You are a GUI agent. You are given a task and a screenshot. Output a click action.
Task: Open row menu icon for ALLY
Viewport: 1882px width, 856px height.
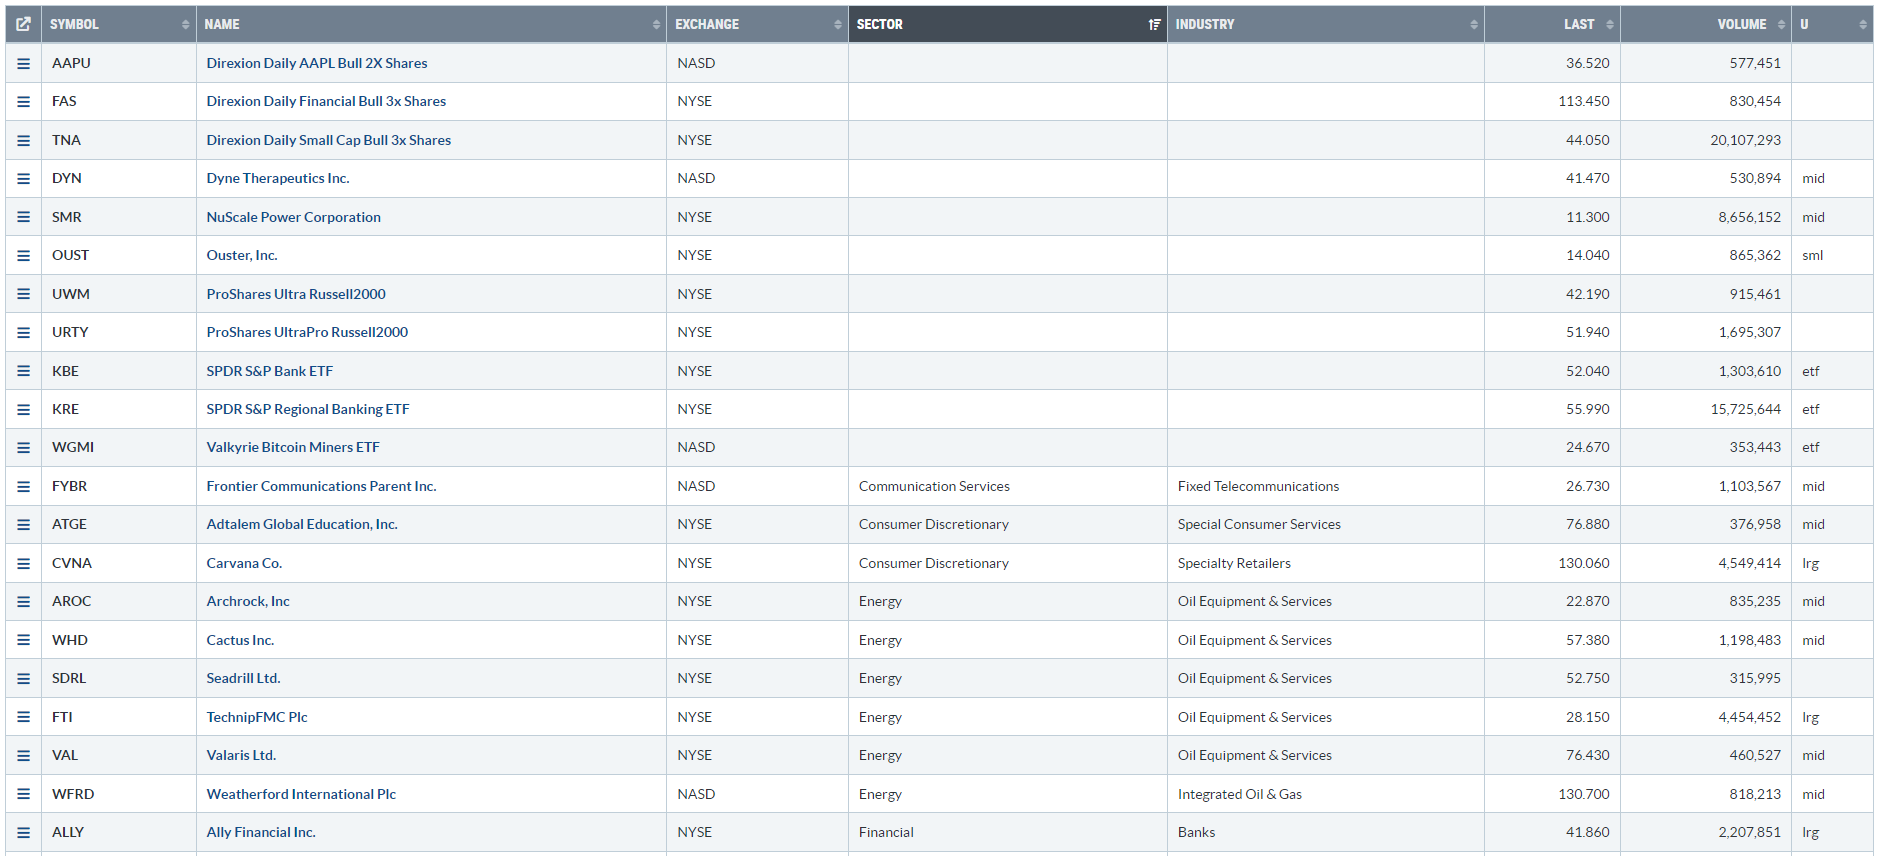tap(23, 833)
